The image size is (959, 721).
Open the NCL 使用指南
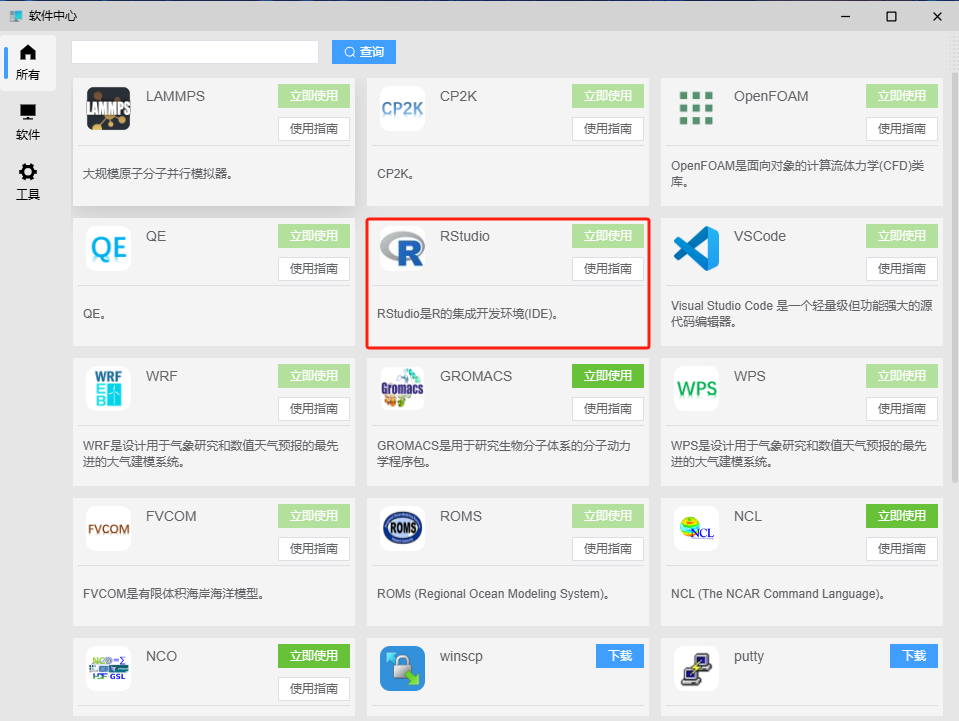(902, 549)
